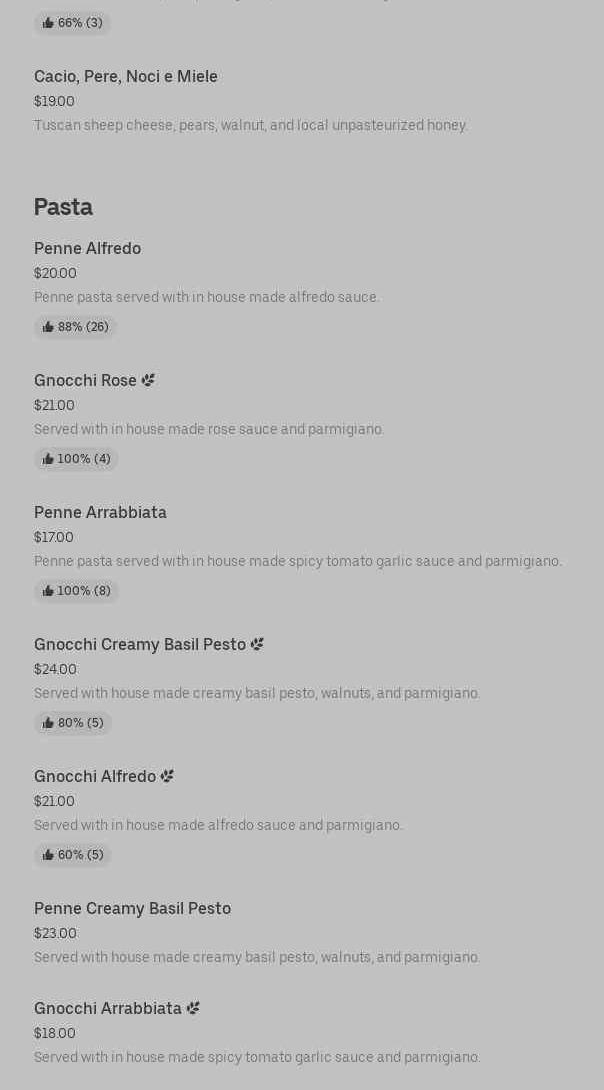Click the leaf icon beside Gnocchi Creamy Basil Pesto
Screen dimensions: 604x1090
(x=257, y=644)
